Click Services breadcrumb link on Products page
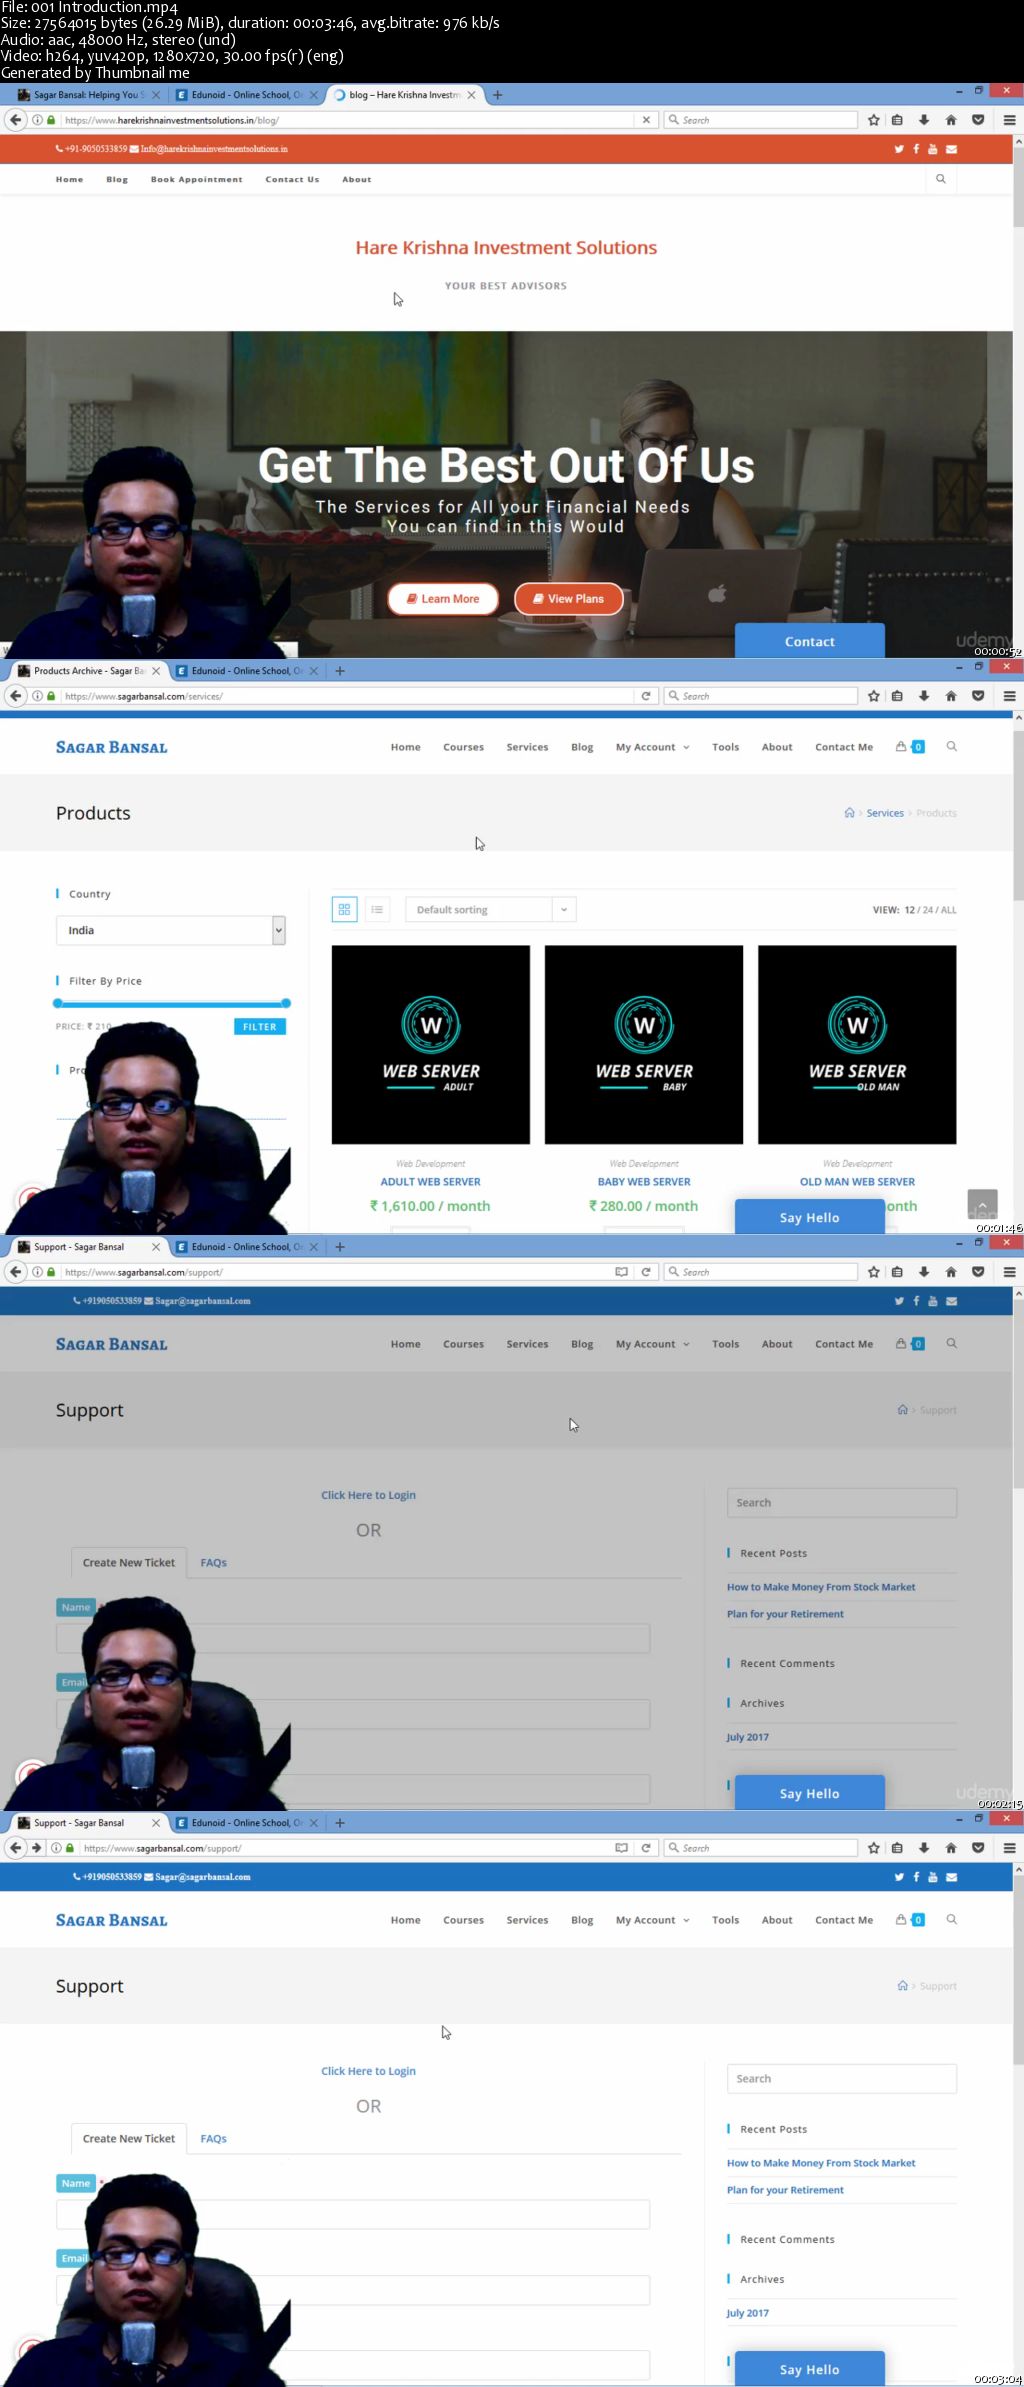Screen dimensions: 1024x2387 coord(885,813)
